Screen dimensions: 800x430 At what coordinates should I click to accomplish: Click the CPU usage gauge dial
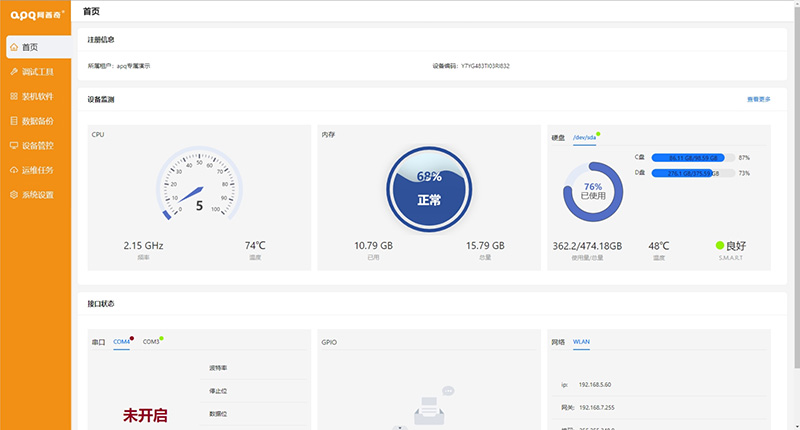199,187
